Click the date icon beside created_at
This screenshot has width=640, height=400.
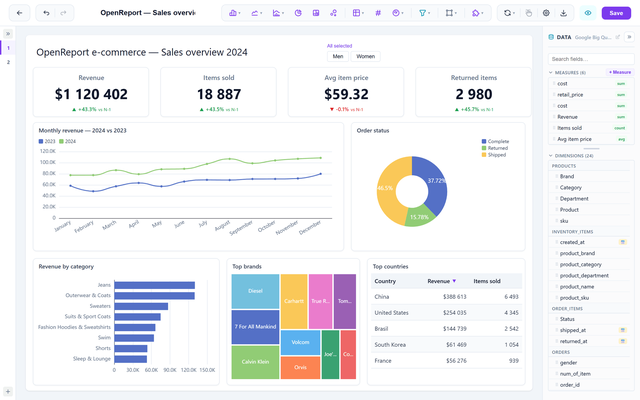(622, 242)
